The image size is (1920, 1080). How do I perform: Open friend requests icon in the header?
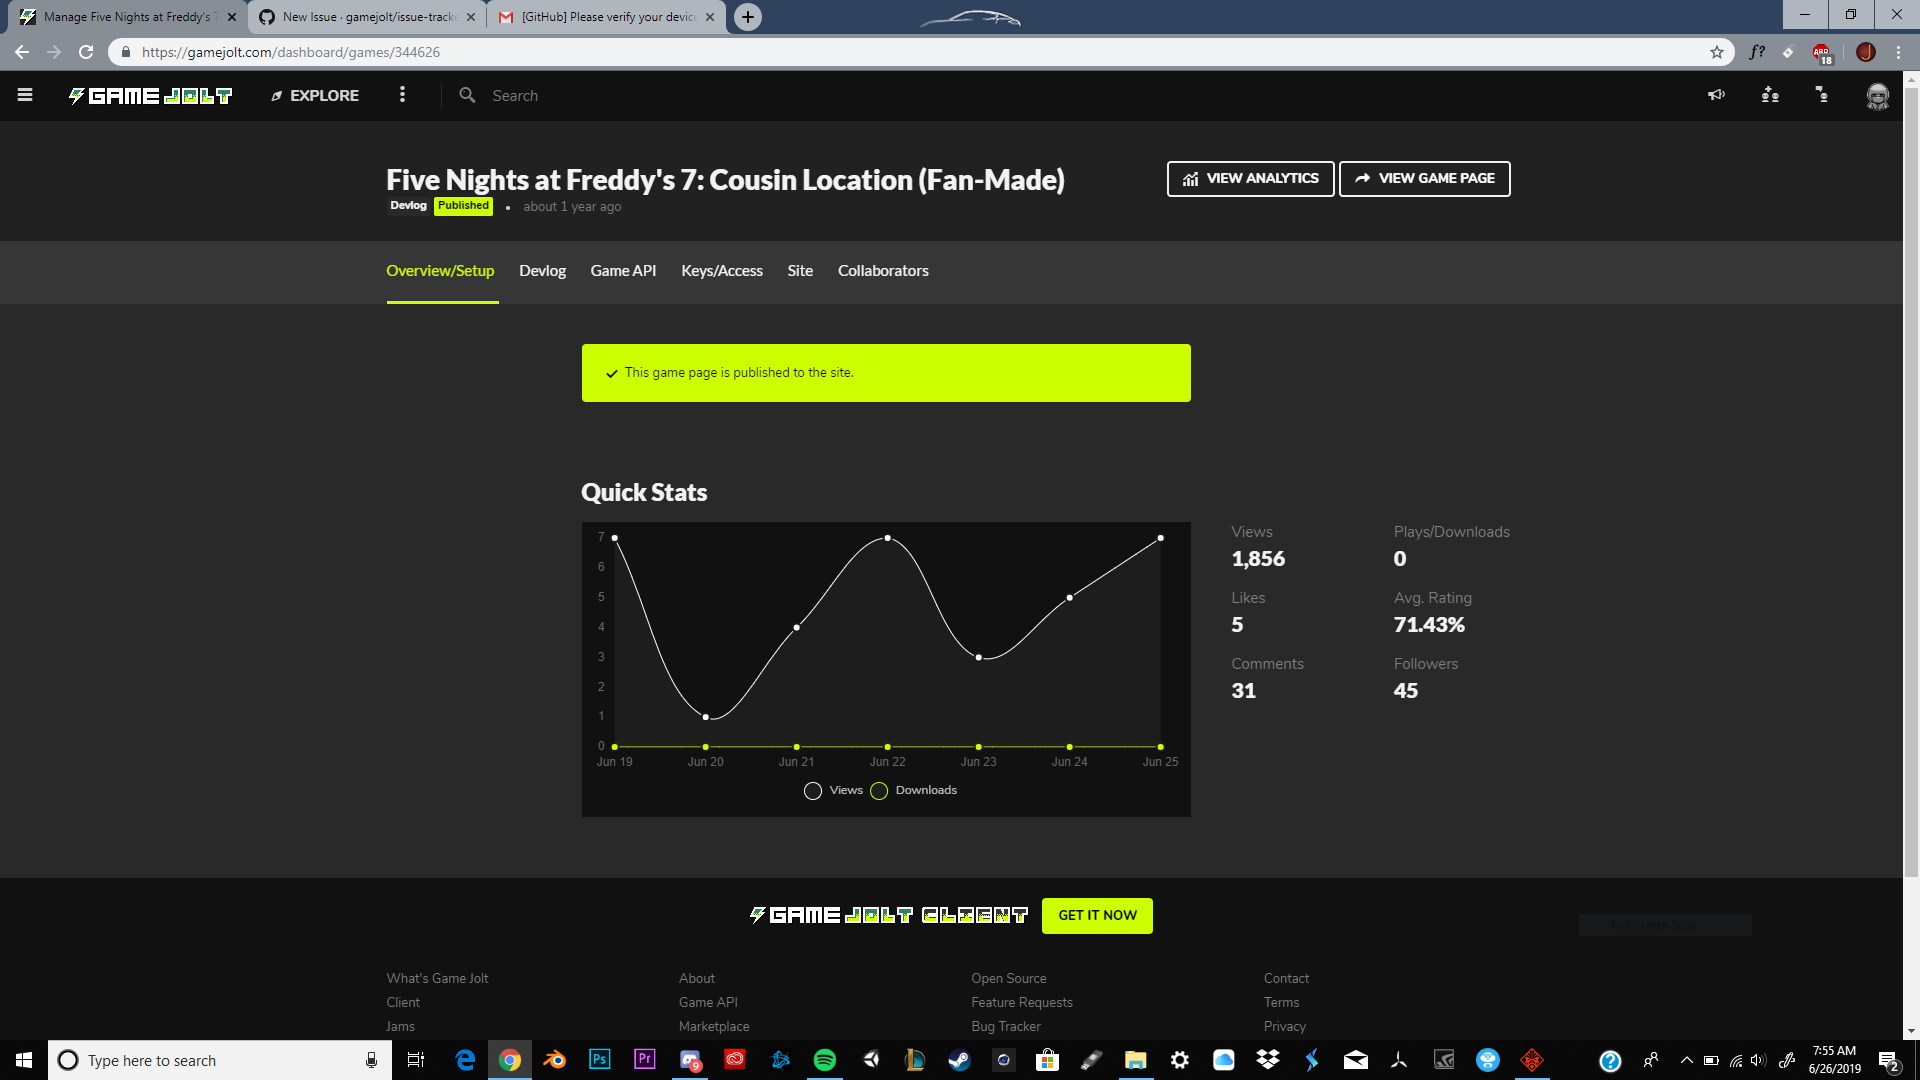(1769, 95)
